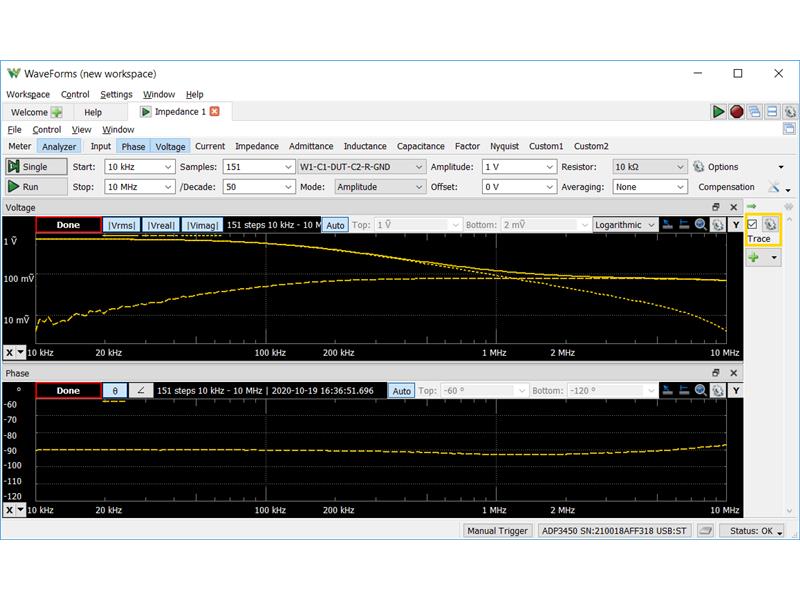
Task: Click the undock window icon below the gear
Action: coord(789,129)
